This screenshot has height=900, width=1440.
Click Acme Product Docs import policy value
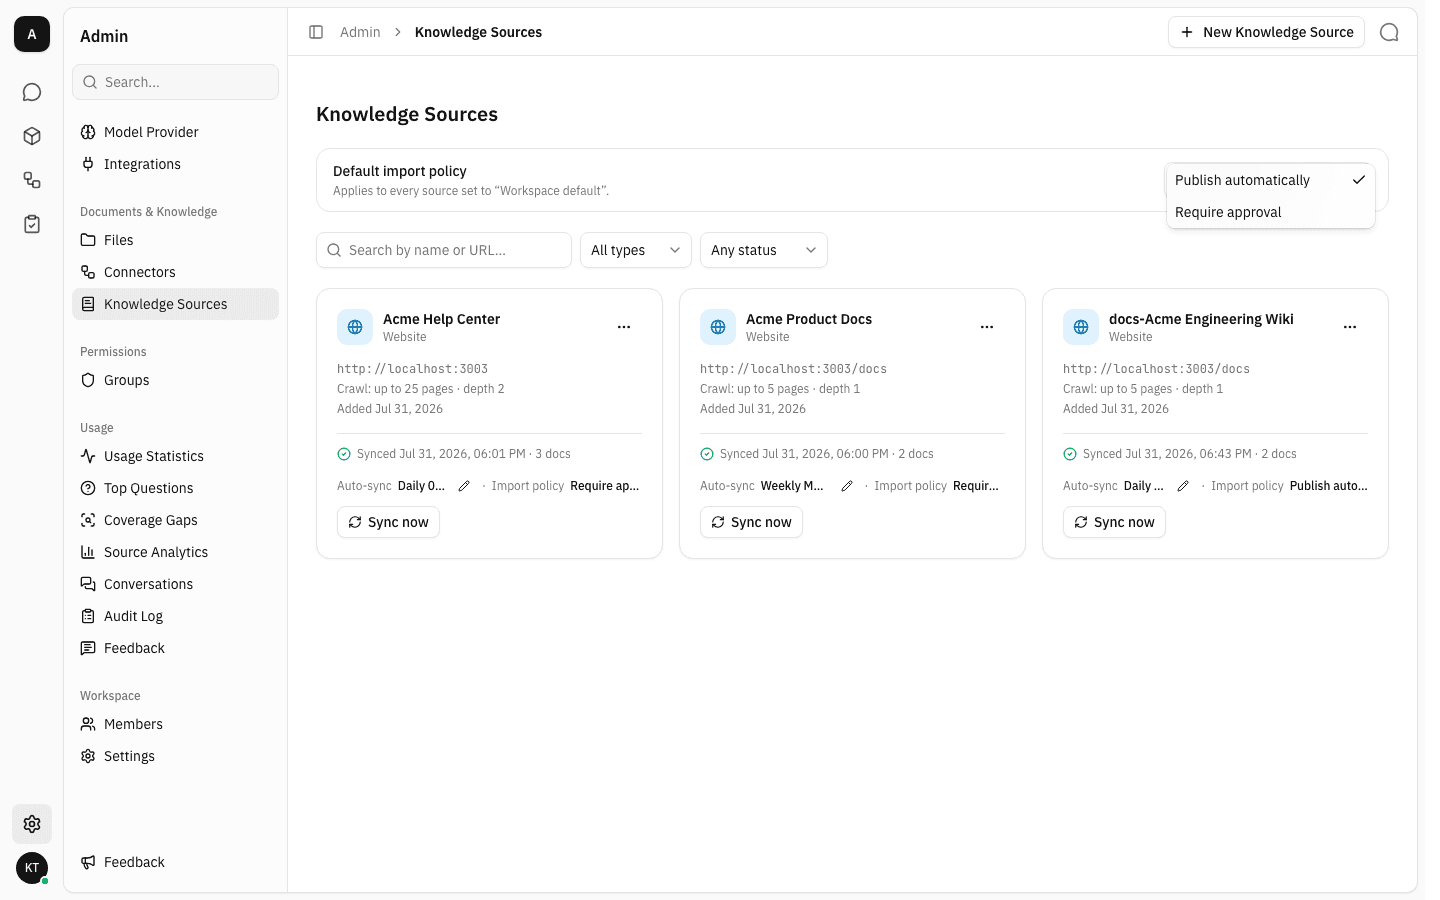click(x=976, y=486)
